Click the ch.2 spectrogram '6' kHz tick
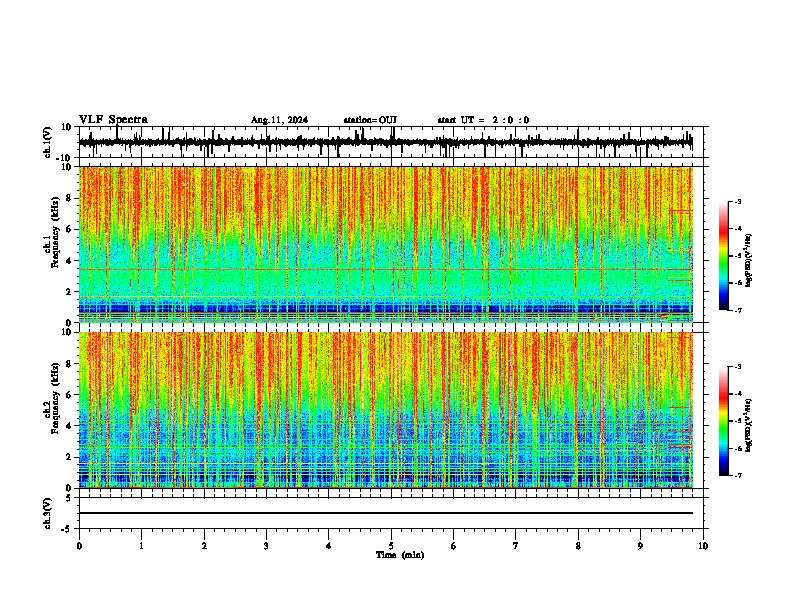The image size is (792, 612). click(69, 395)
